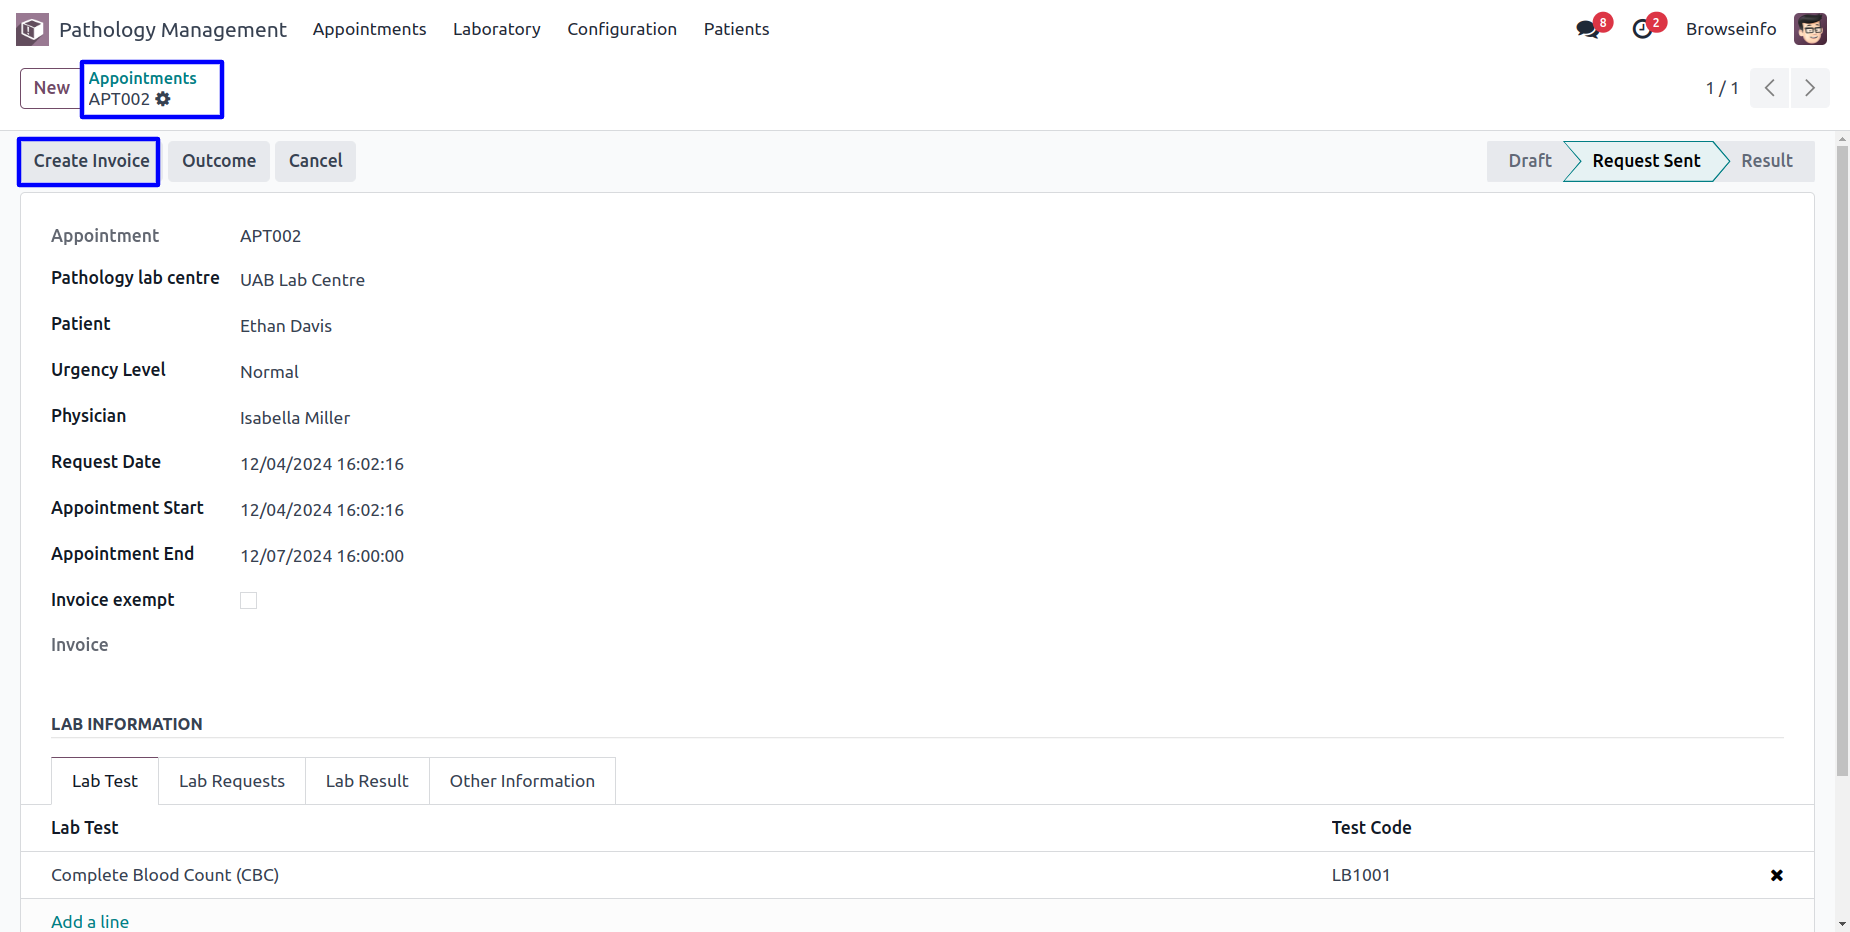The image size is (1850, 932).
Task: Open the Configuration menu
Action: pyautogui.click(x=622, y=29)
